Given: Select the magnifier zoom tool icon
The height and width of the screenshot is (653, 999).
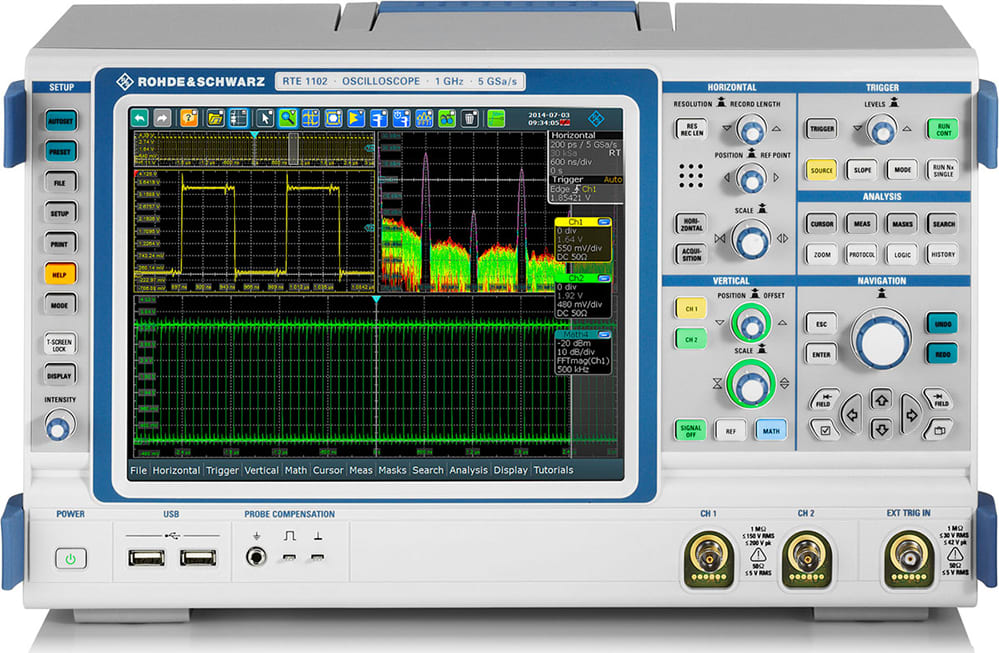Looking at the screenshot, I should (x=287, y=118).
